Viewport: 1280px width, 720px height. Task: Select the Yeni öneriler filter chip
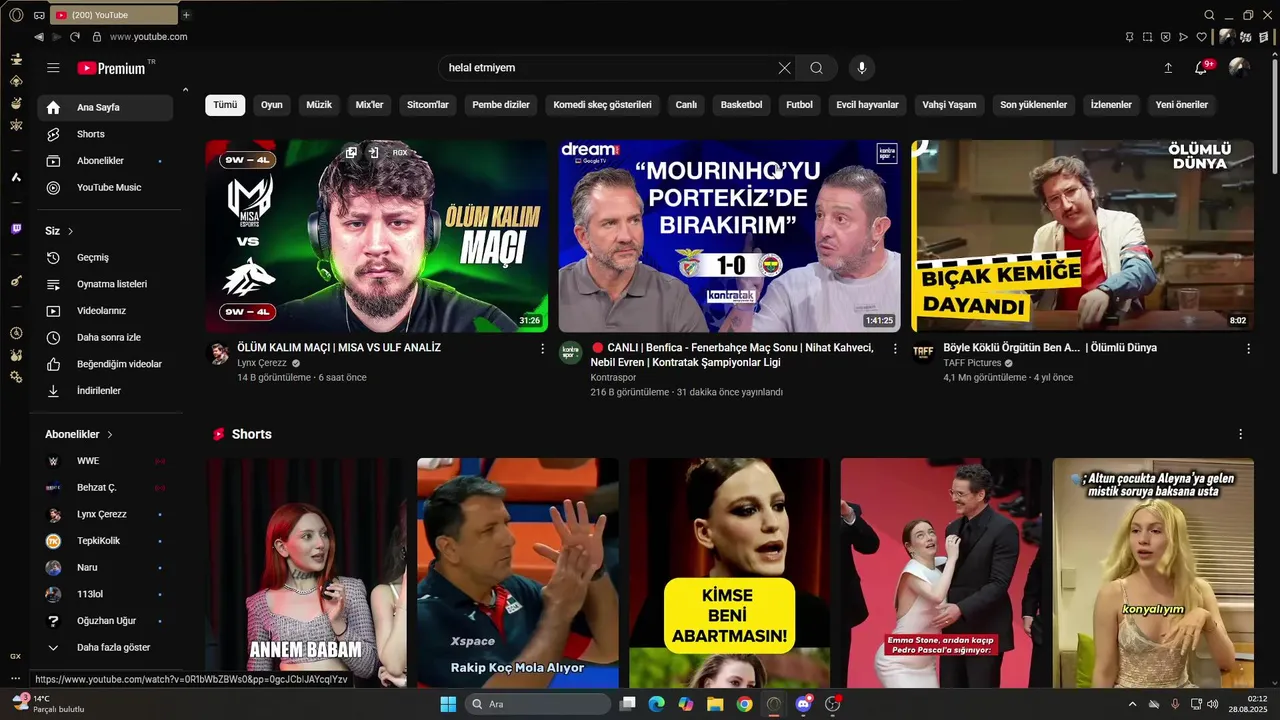click(x=1181, y=105)
